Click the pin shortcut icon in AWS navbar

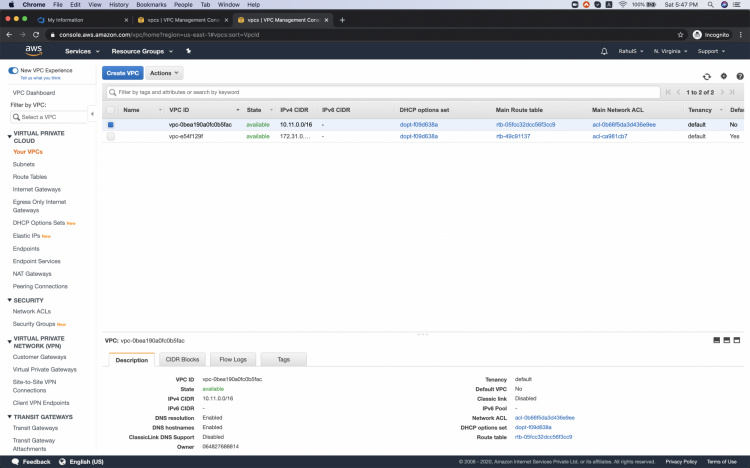point(188,51)
